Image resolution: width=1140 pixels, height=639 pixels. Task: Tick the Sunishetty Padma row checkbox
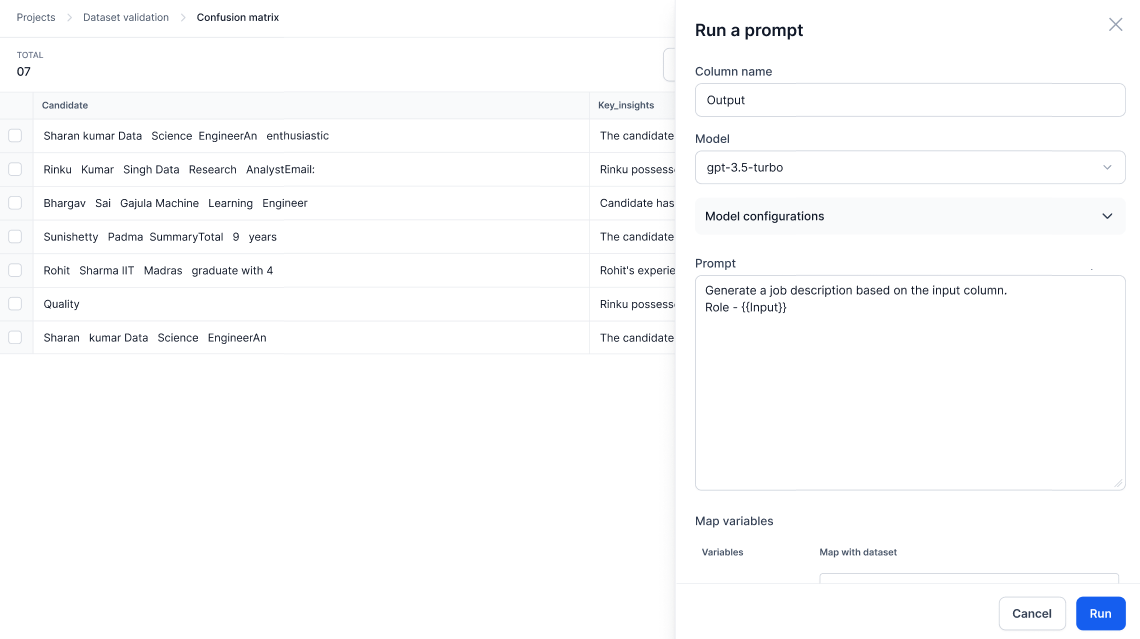pos(15,237)
